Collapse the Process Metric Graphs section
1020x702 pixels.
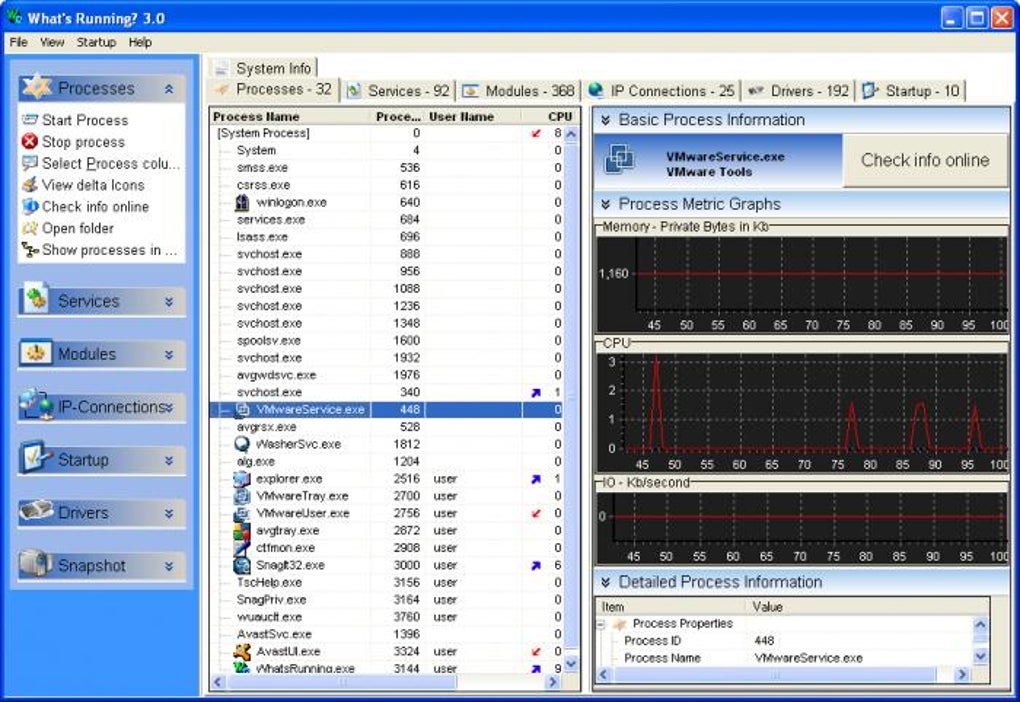605,204
